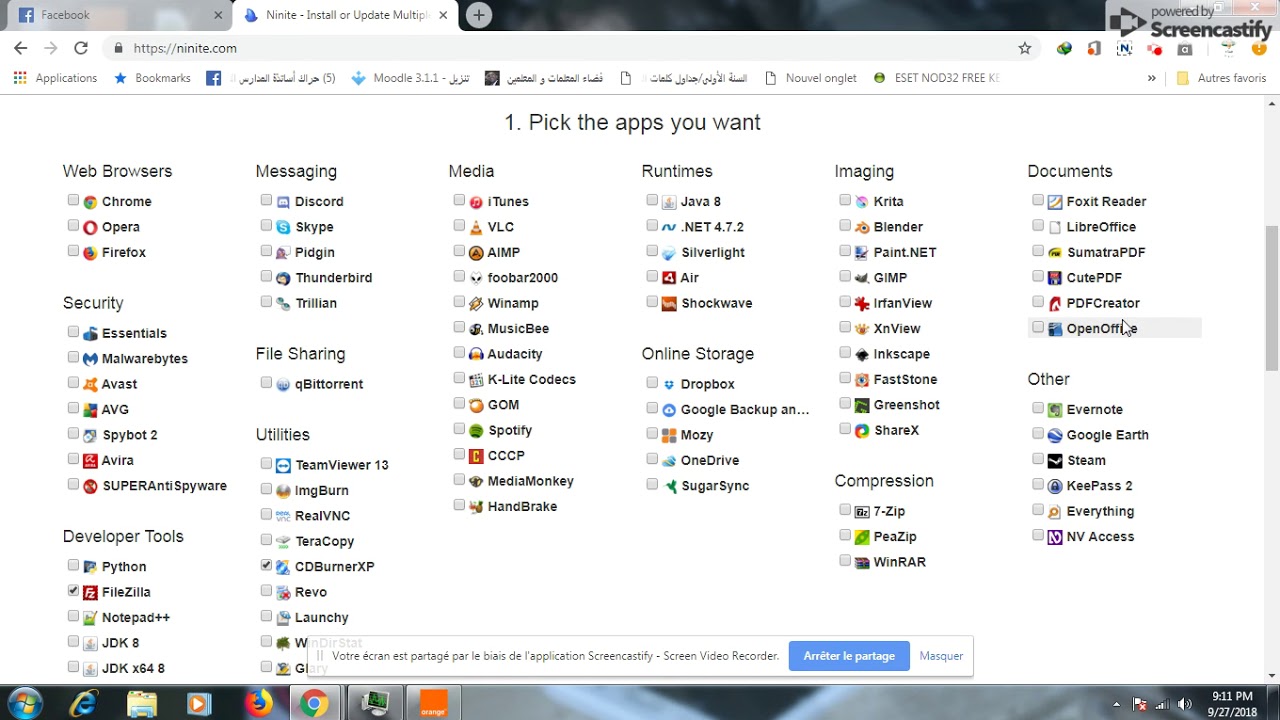Enable the LibreOffice checkbox
The image size is (1280, 720).
pos(1038,226)
